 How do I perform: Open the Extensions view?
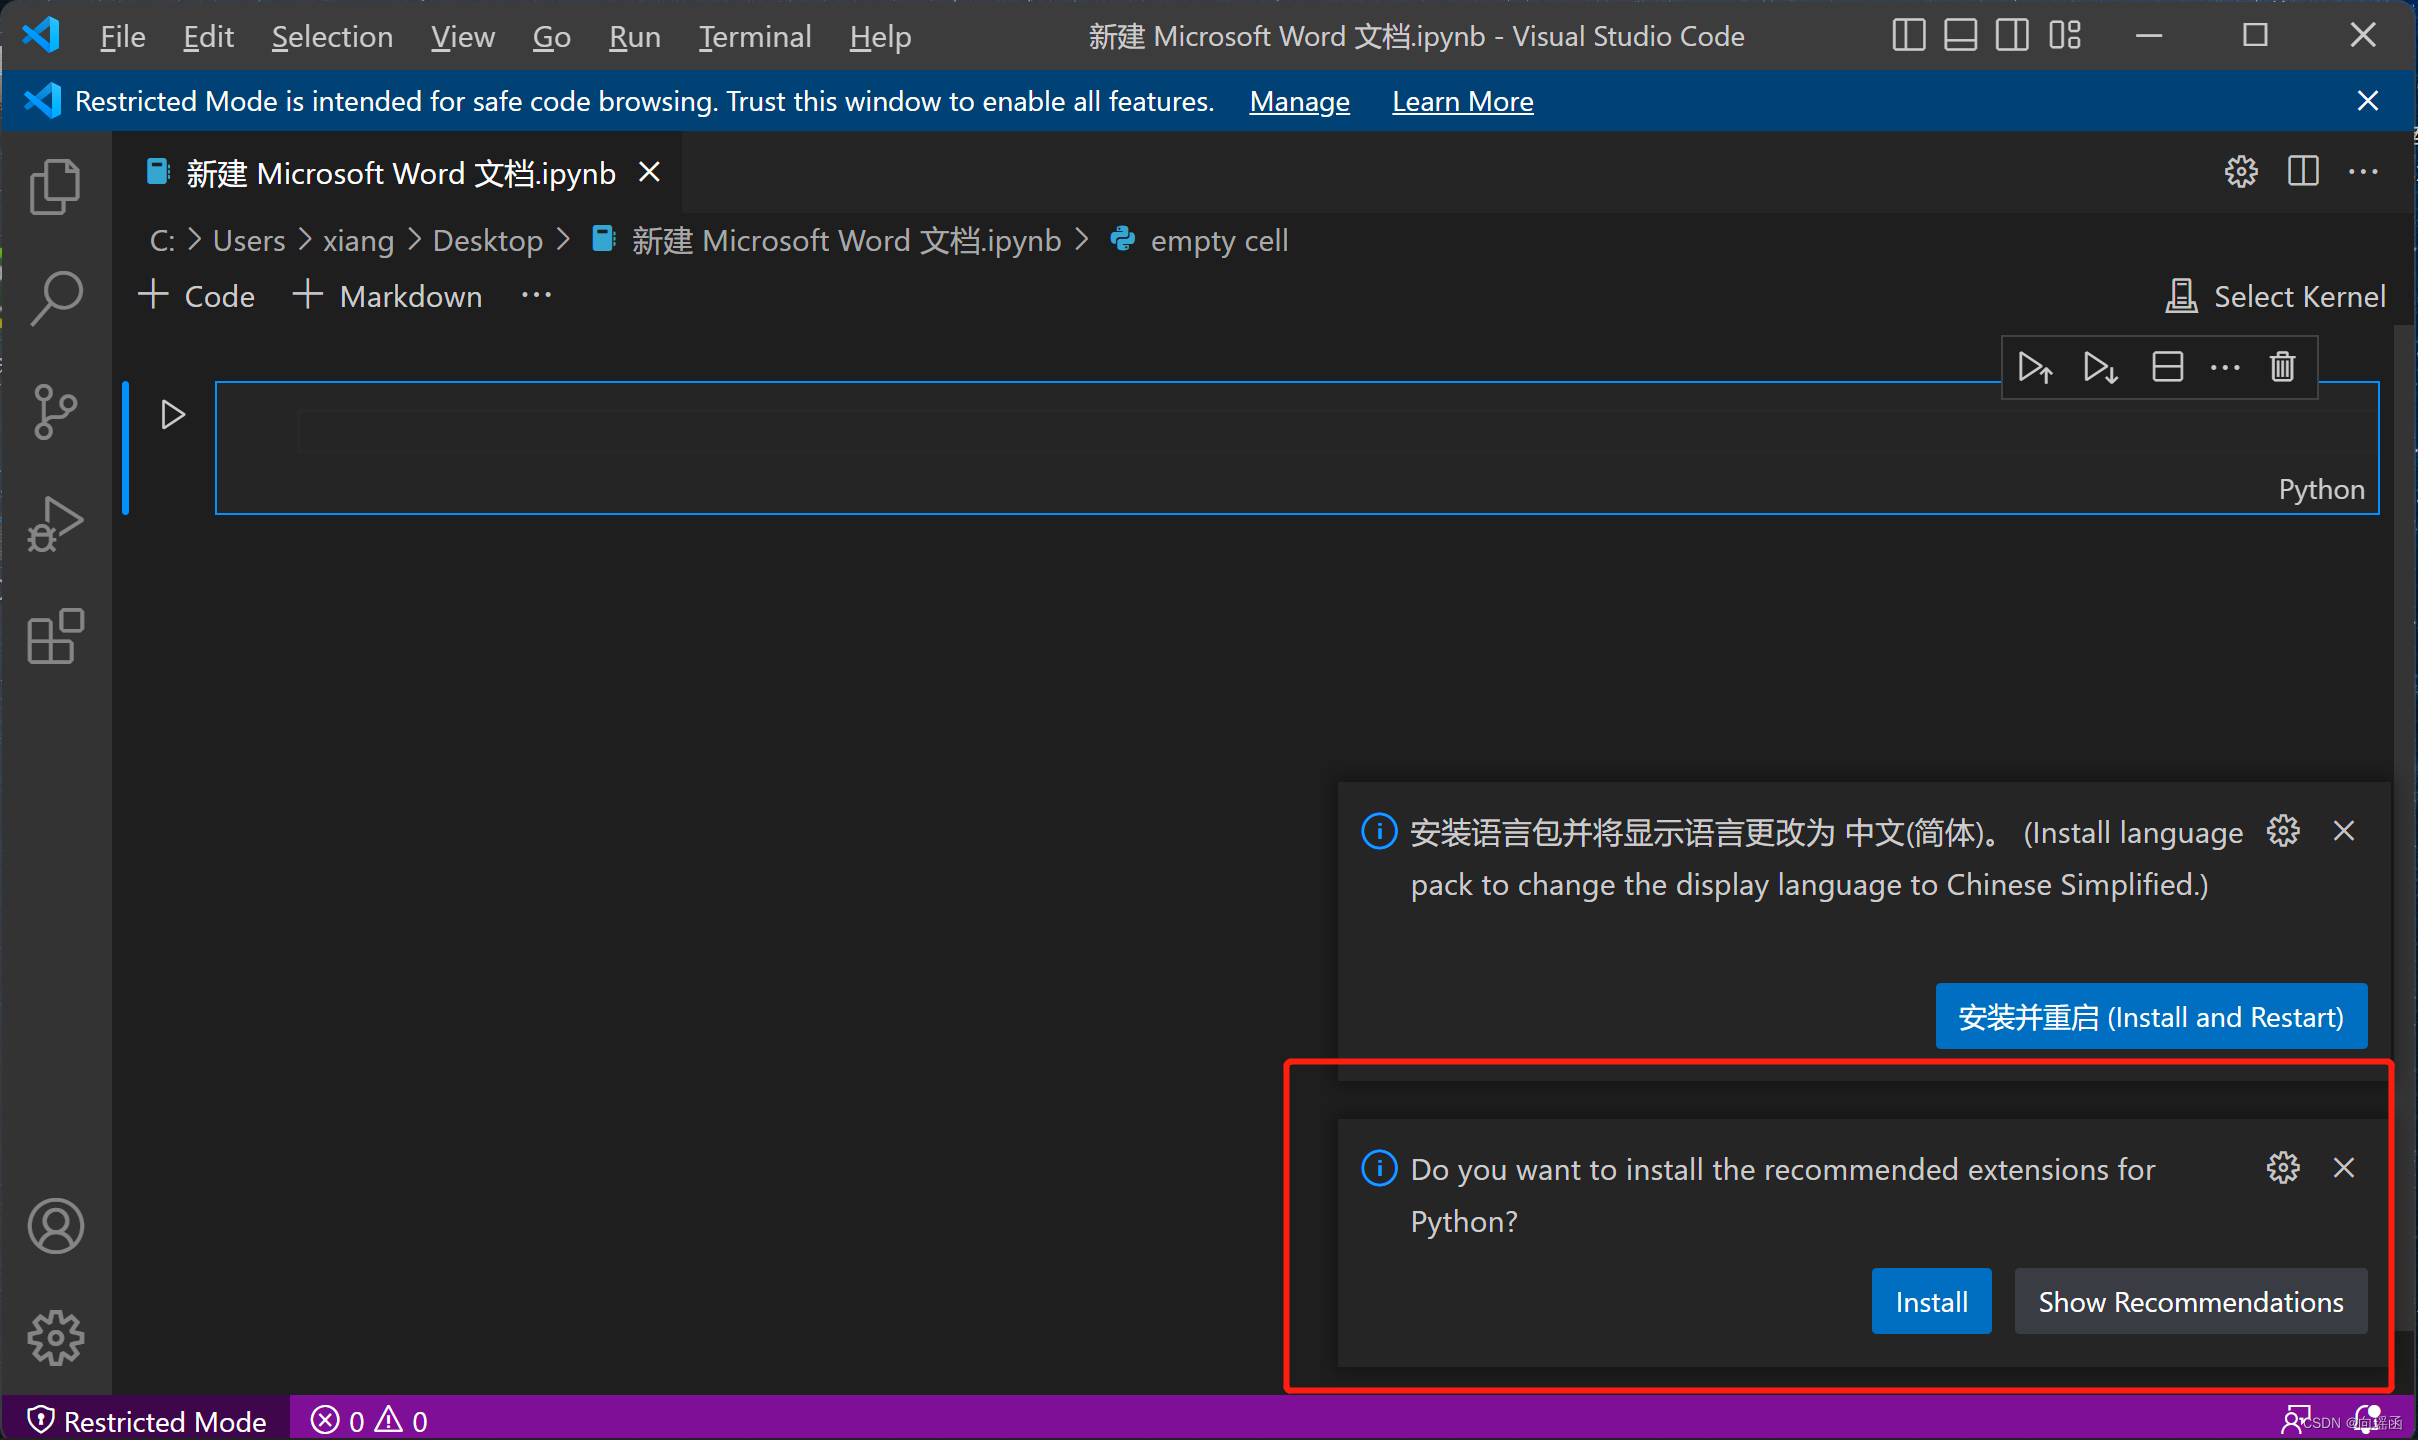pos(55,636)
